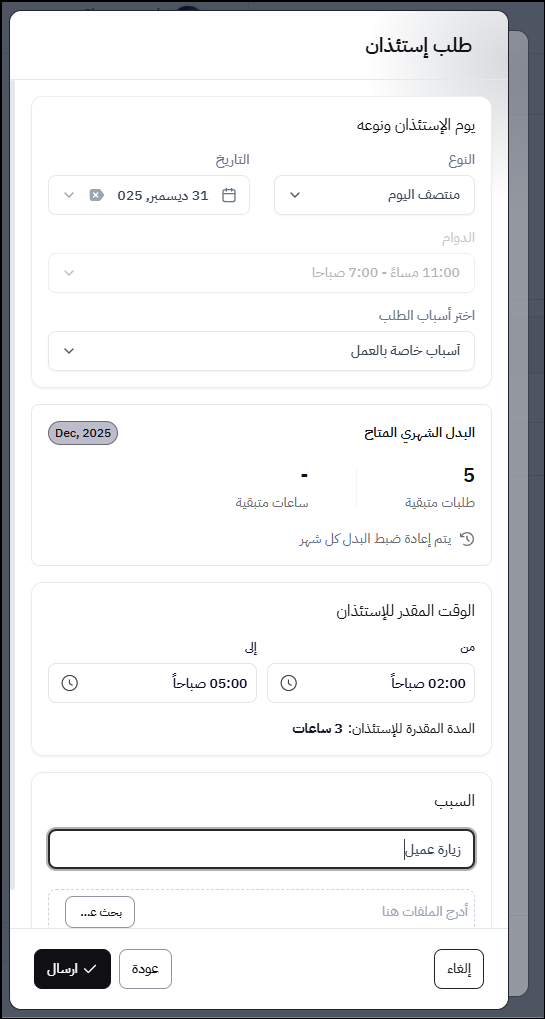Click the start time field 02:00 صباحاً
Viewport: 545px width, 1019px height.
point(371,683)
